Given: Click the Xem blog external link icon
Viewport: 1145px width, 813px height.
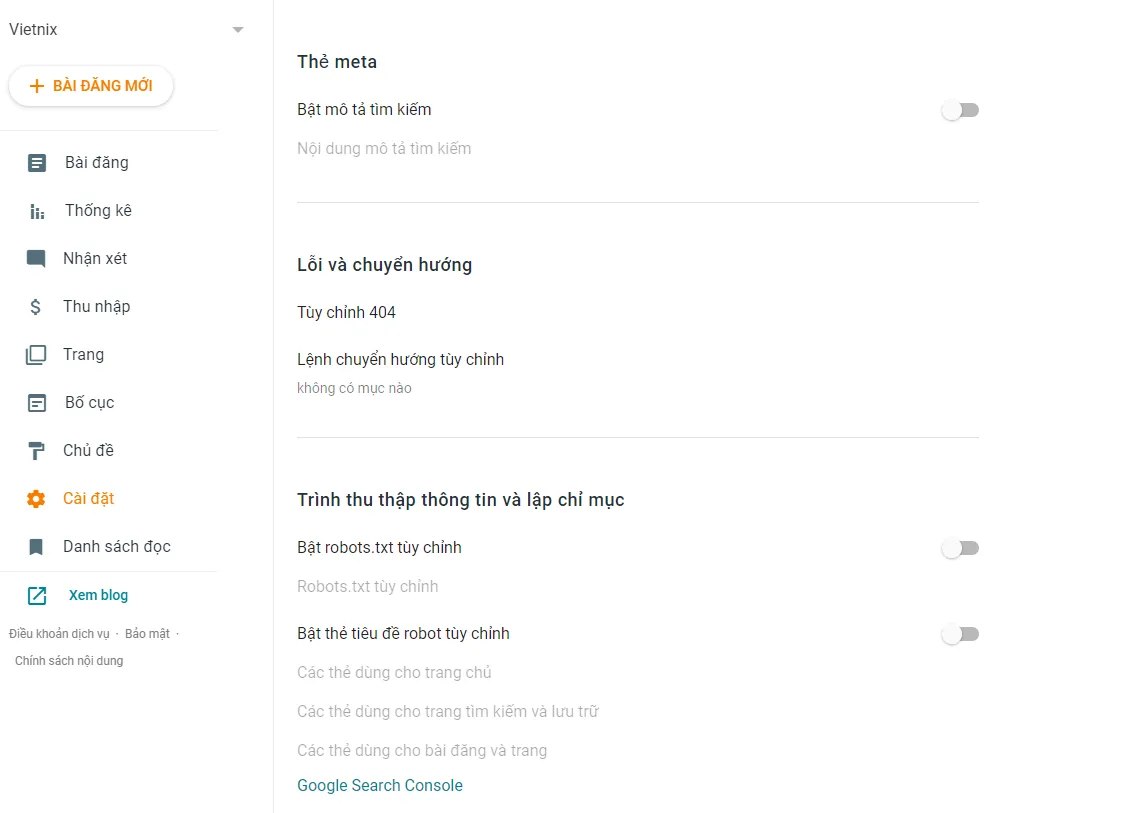Looking at the screenshot, I should pos(37,596).
